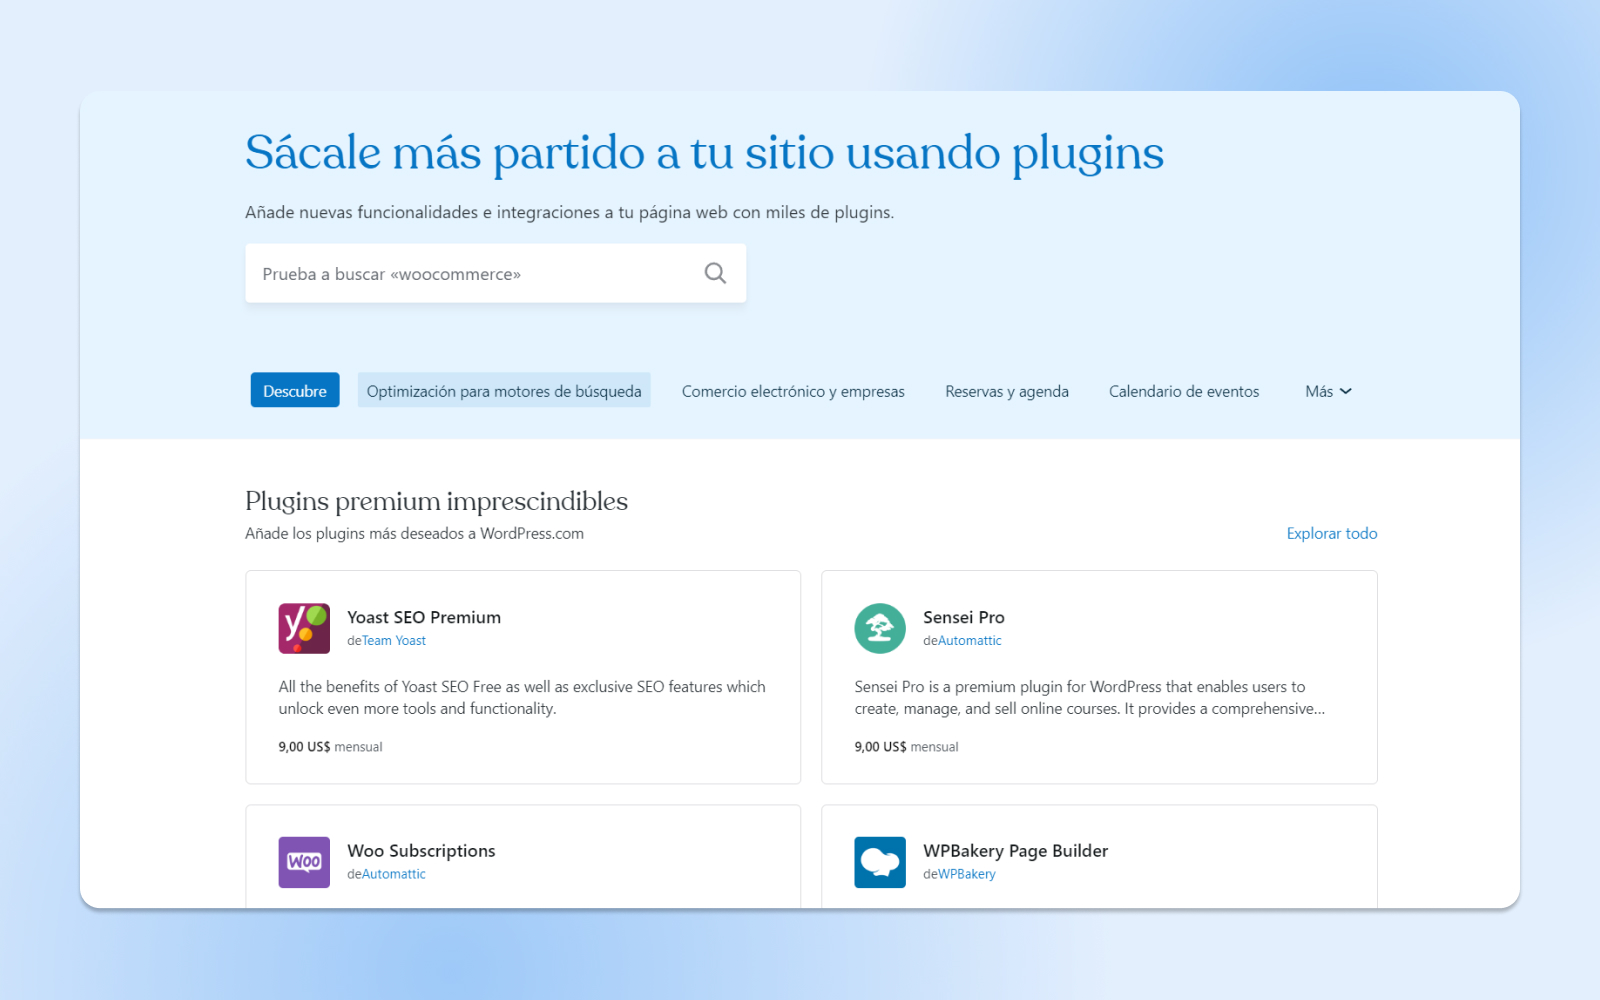Screen dimensions: 1600x1000
Task: Select «Comercio electrónico y empresas» category
Action: (x=792, y=391)
